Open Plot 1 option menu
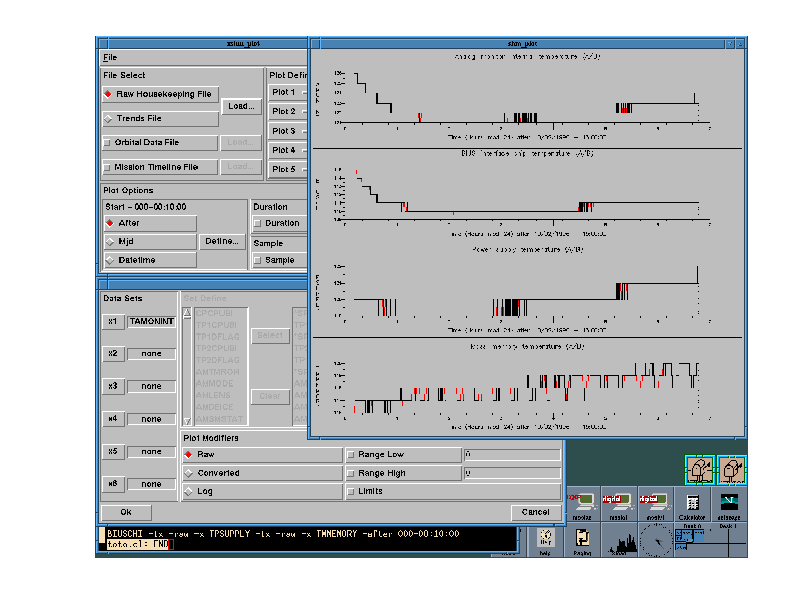Viewport: 792px width, 612px height. [x=287, y=92]
